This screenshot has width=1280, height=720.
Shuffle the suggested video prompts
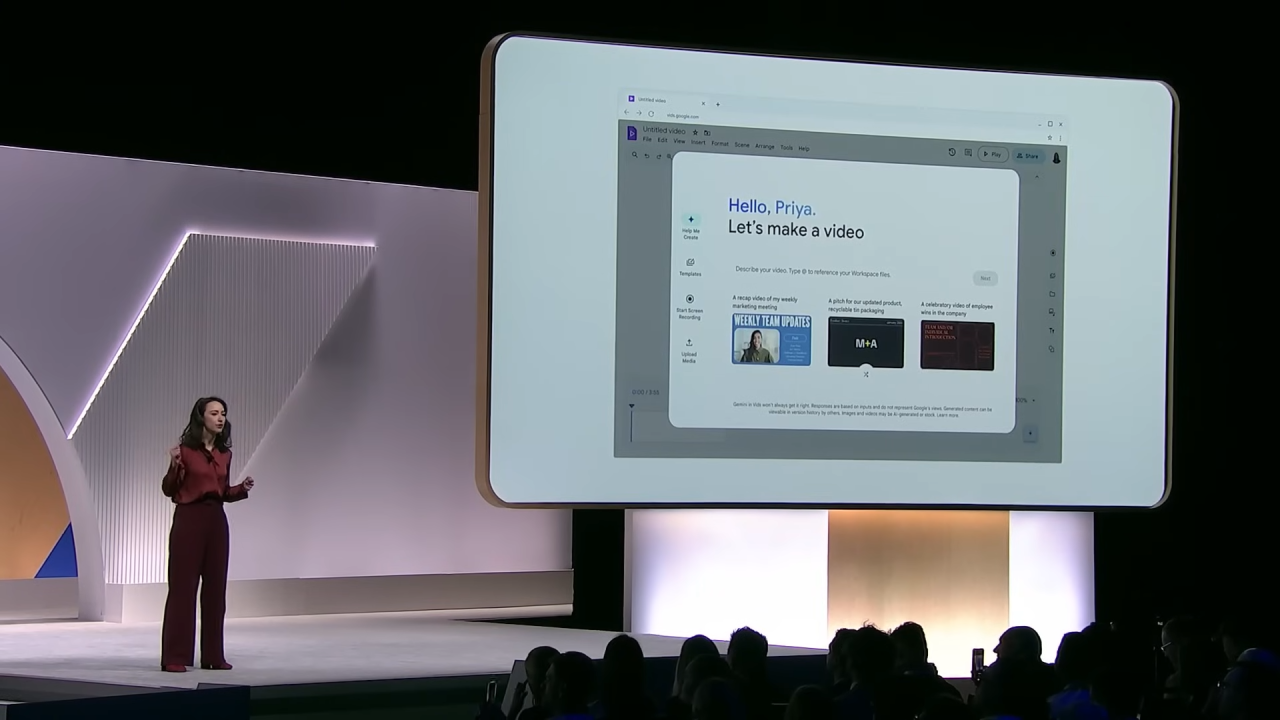point(865,374)
